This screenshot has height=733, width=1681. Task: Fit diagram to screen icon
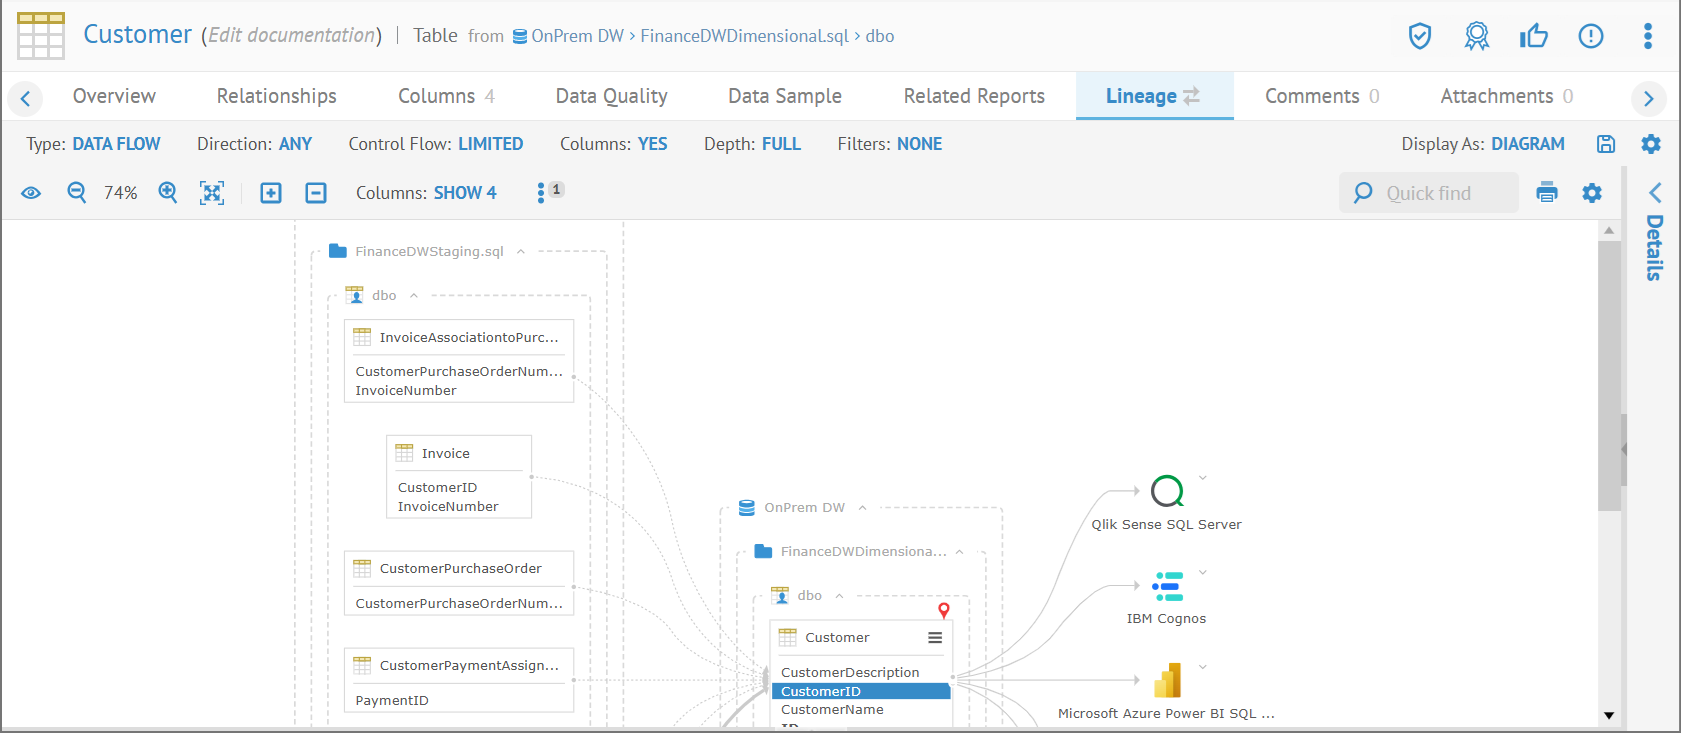[212, 193]
